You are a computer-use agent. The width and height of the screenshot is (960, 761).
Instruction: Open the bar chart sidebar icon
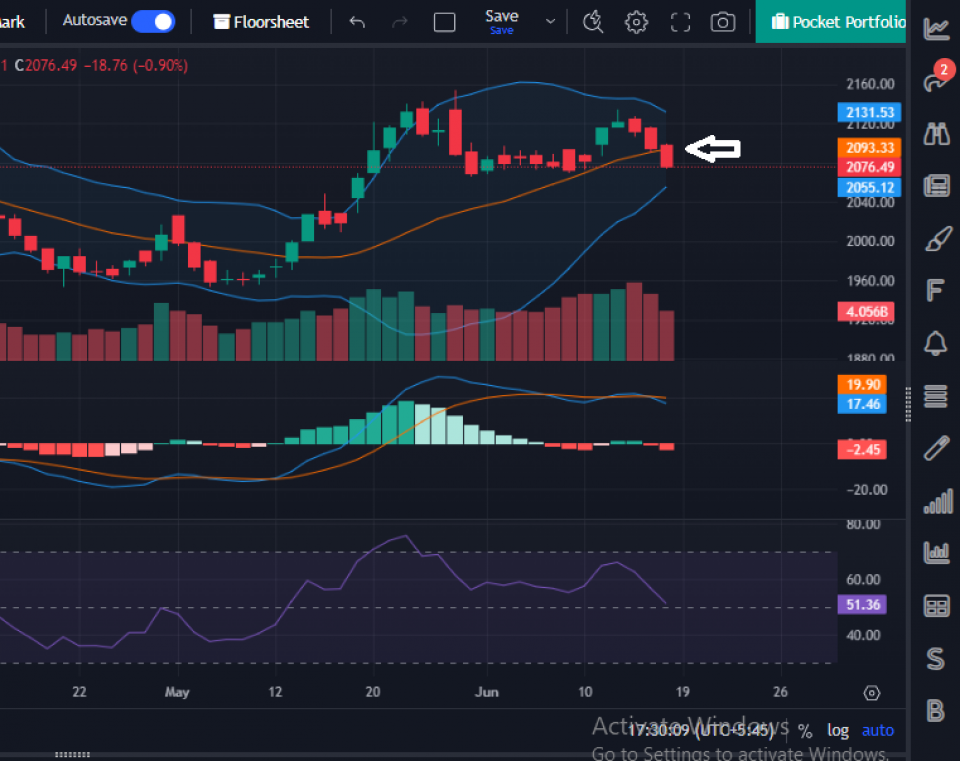(x=937, y=553)
